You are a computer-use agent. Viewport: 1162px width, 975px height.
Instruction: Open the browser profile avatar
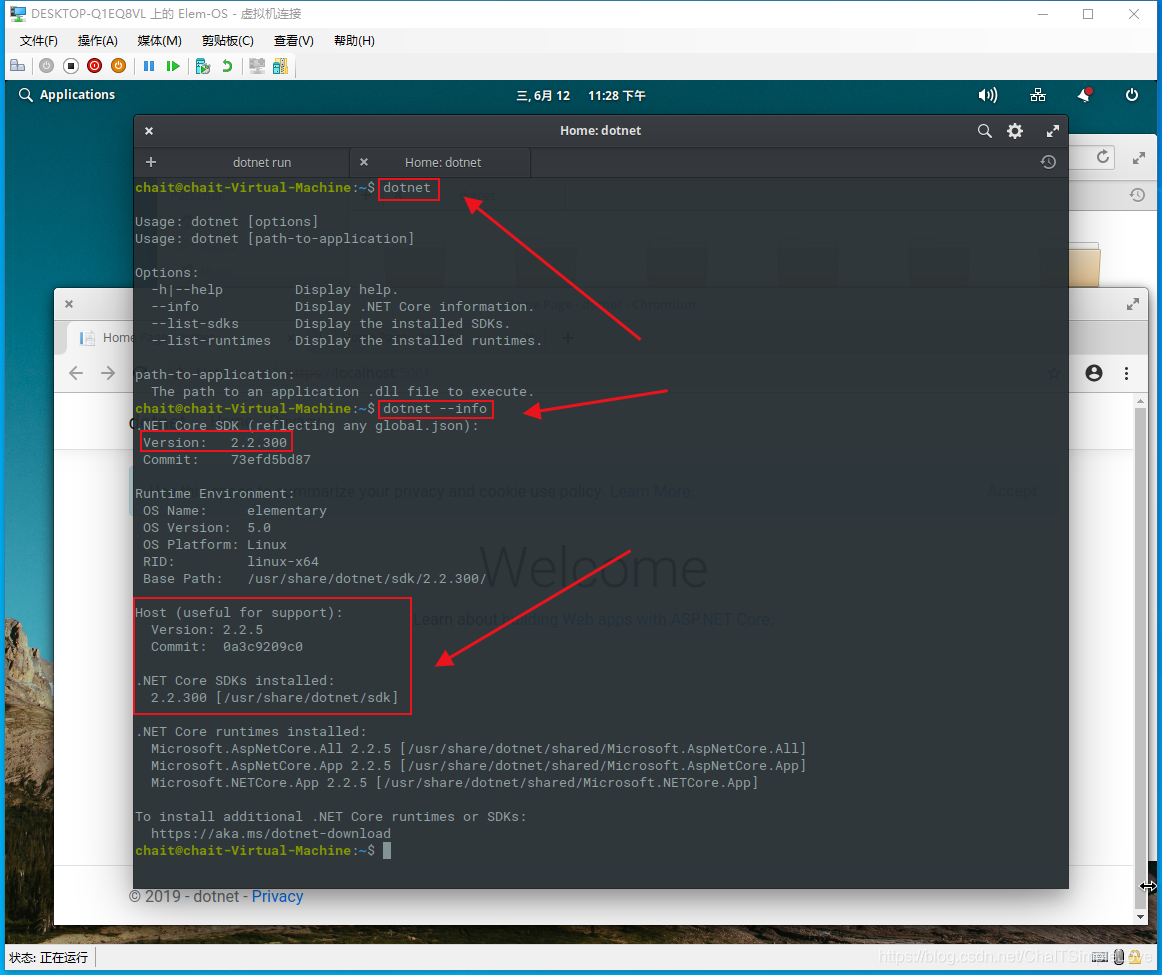[x=1094, y=373]
